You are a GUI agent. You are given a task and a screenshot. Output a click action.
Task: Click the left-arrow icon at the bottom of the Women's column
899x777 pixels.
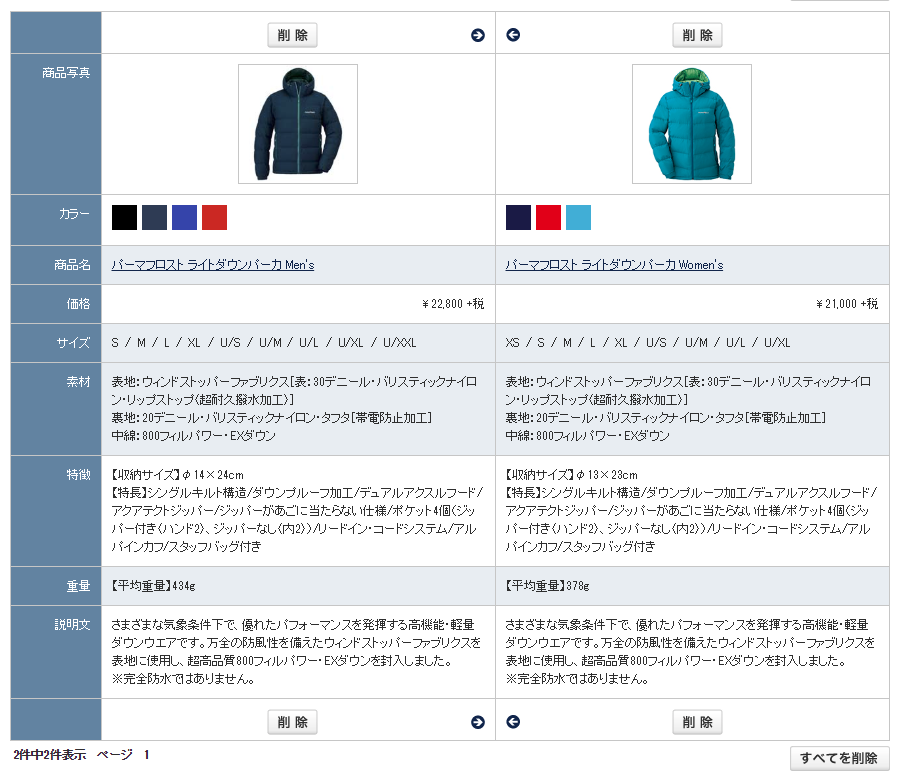[513, 722]
